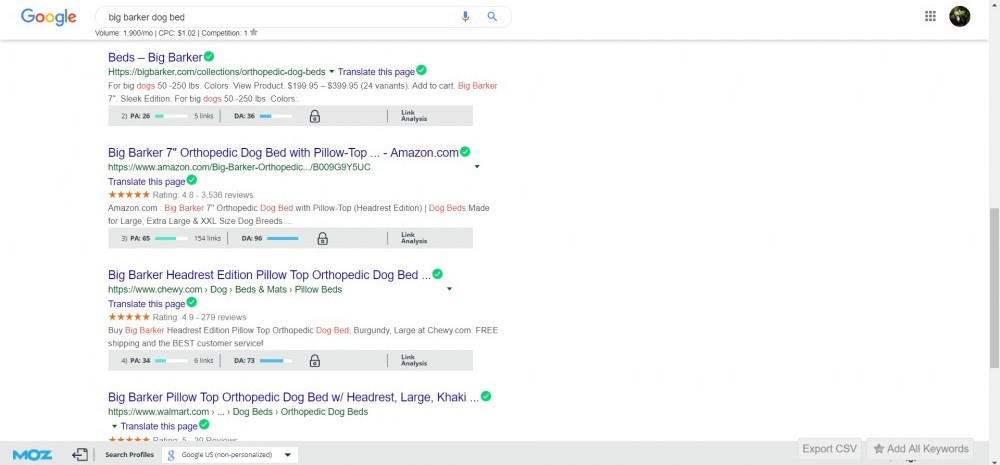Image resolution: width=1000 pixels, height=465 pixels.
Task: Click green check beside Chewy result title
Action: (437, 274)
